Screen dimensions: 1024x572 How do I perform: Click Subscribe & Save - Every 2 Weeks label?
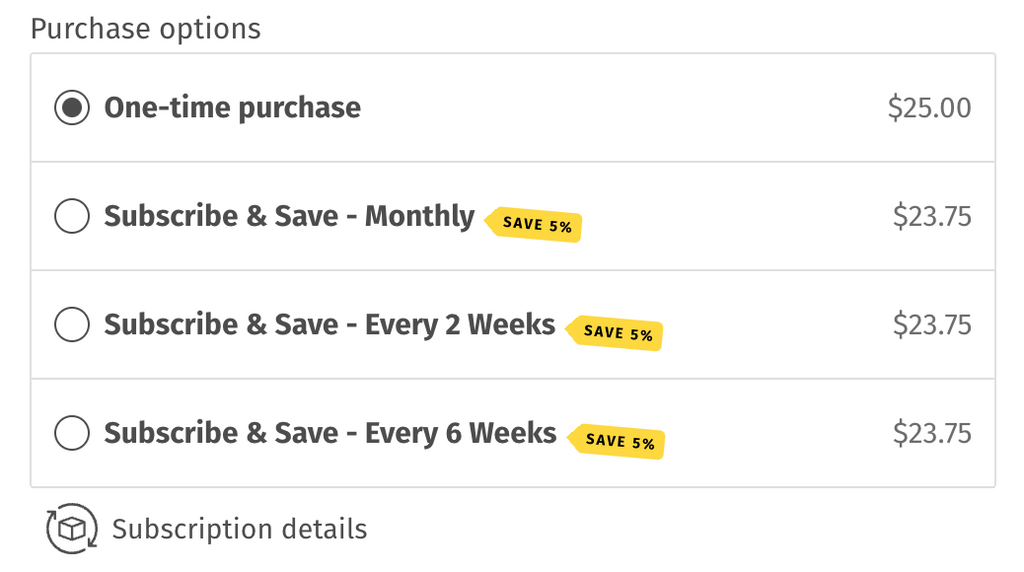tap(330, 325)
